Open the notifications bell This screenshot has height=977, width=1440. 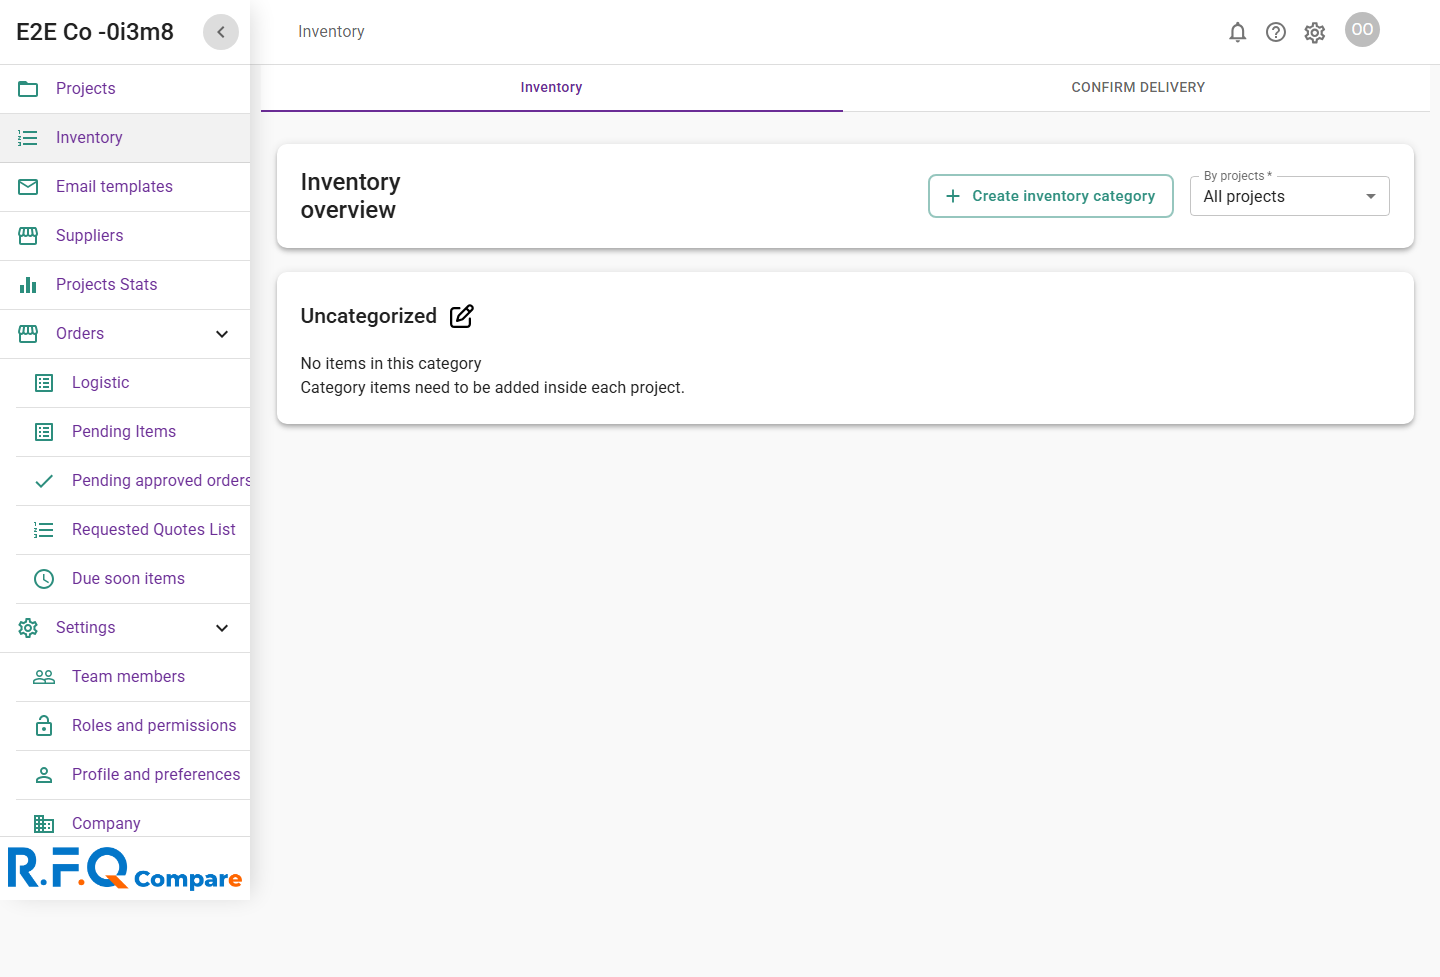[1237, 32]
